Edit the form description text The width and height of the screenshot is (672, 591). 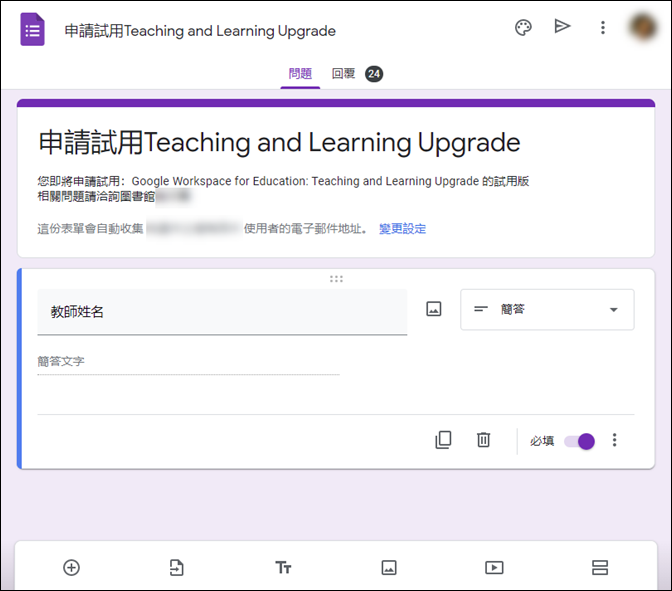point(283,189)
